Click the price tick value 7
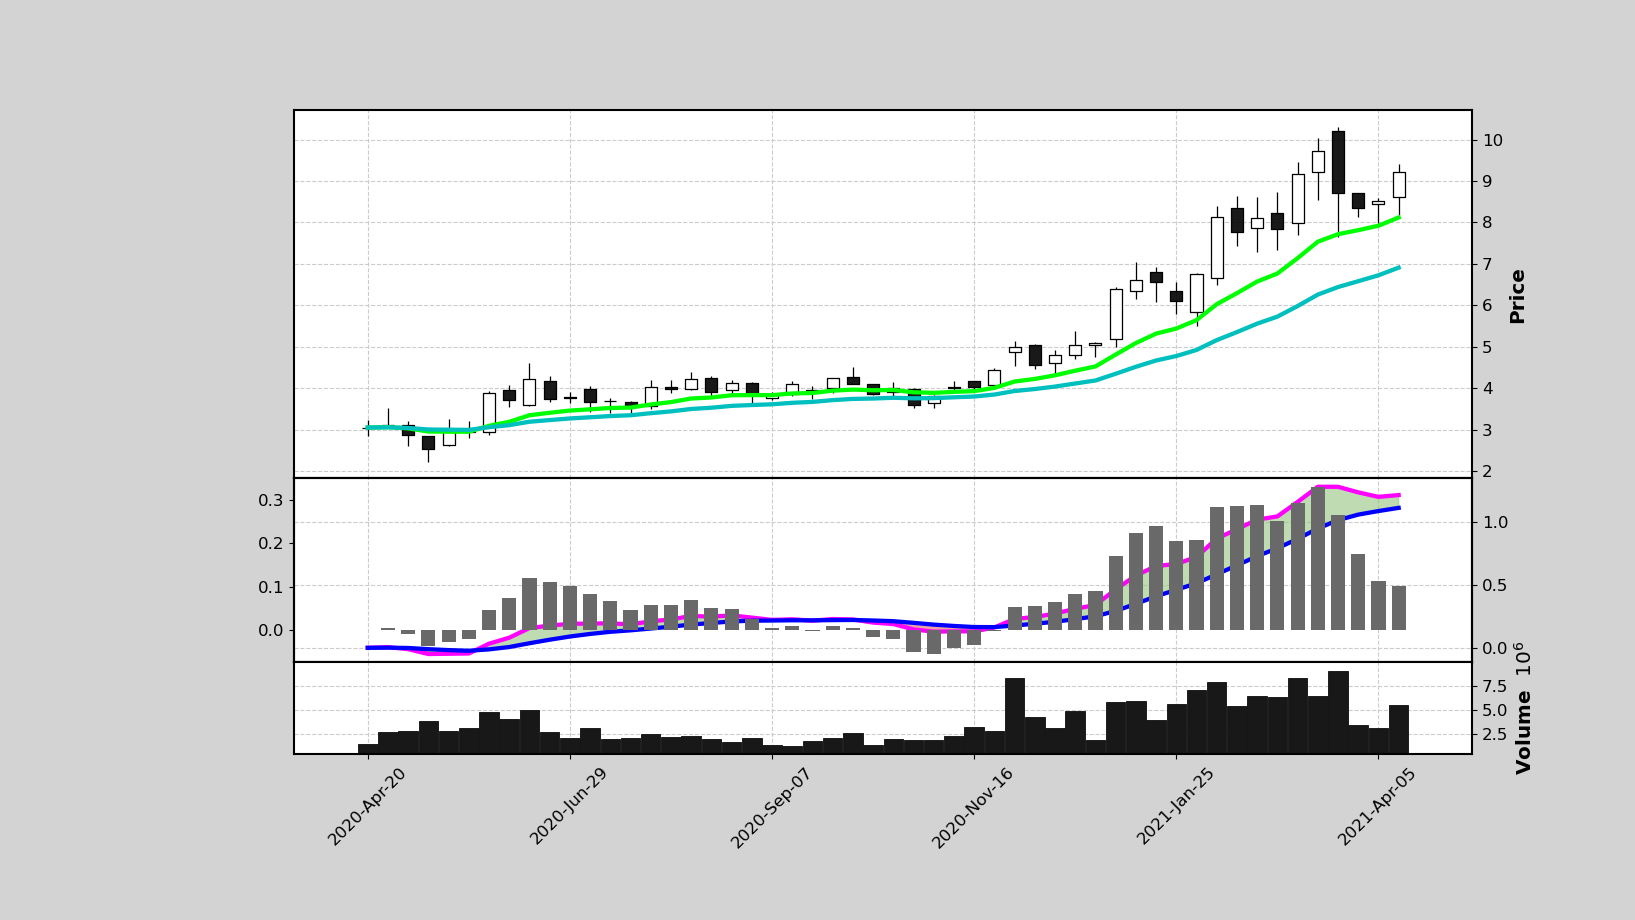 (x=1487, y=264)
